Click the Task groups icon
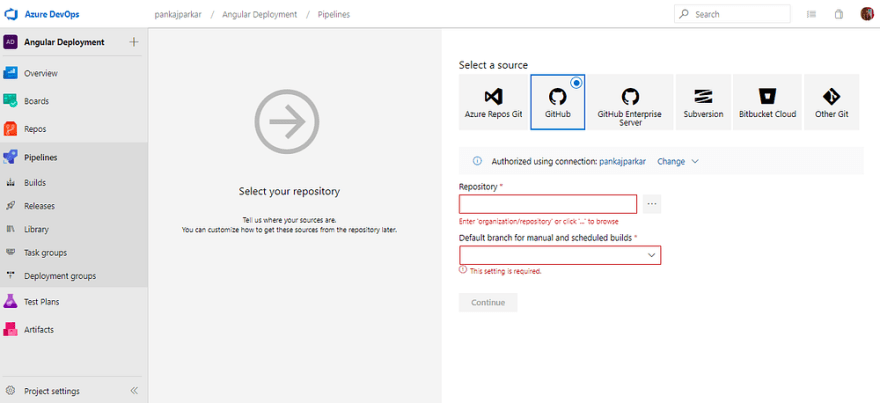The width and height of the screenshot is (880, 403). point(10,253)
